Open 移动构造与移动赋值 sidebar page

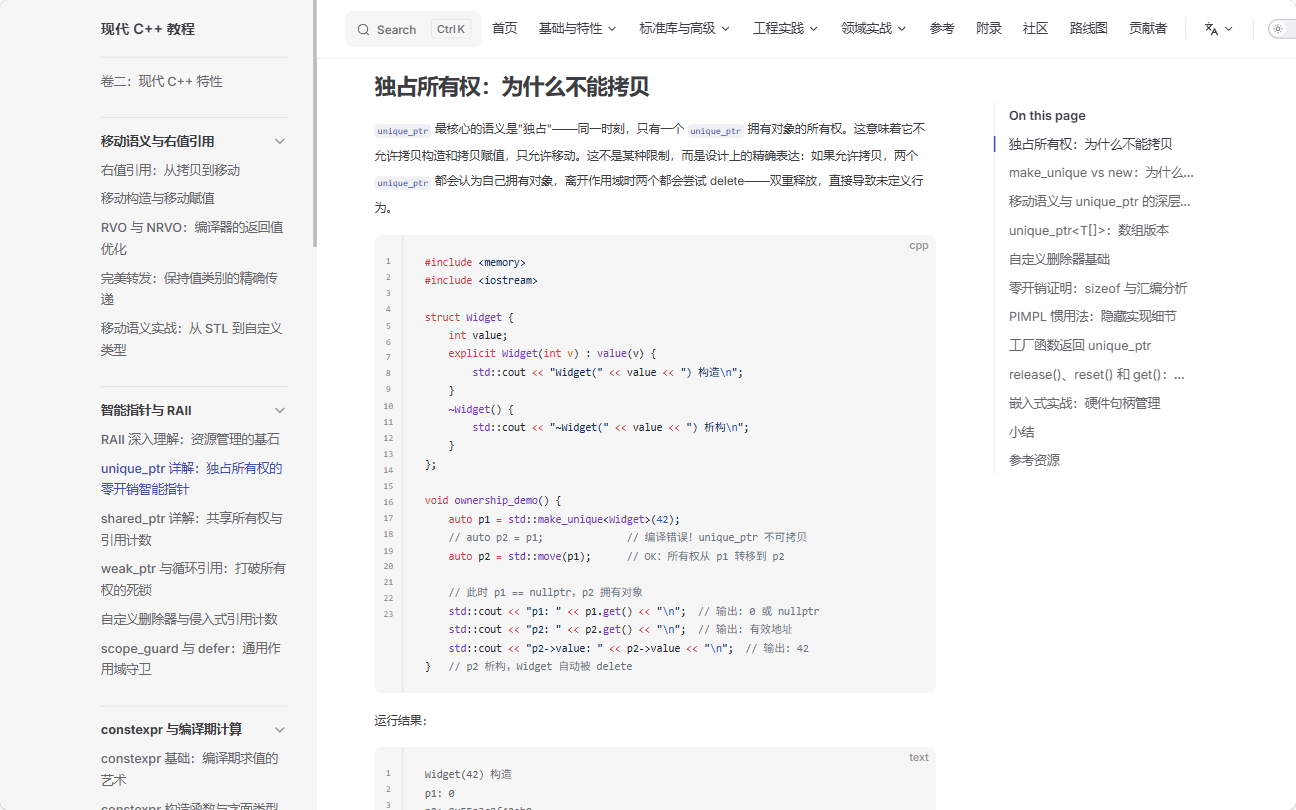pyautogui.click(x=158, y=198)
